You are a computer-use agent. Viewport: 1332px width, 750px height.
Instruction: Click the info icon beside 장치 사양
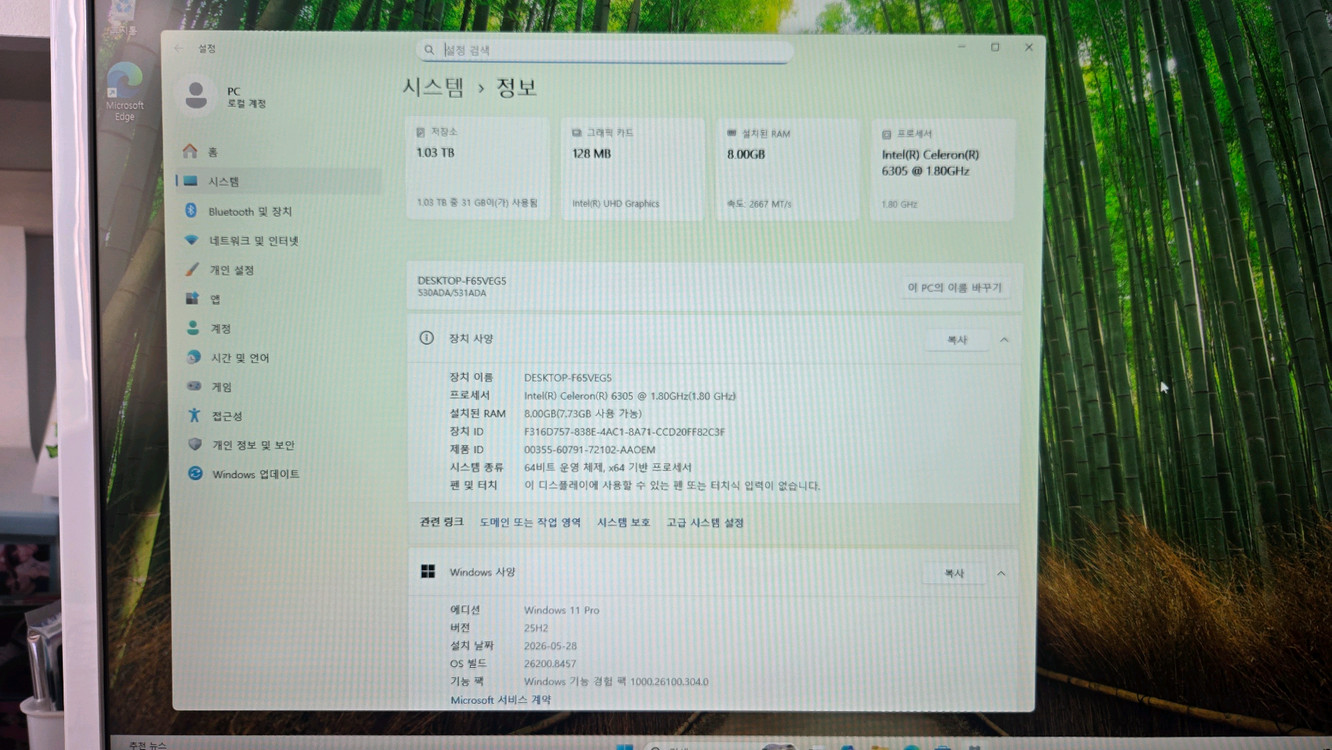427,338
